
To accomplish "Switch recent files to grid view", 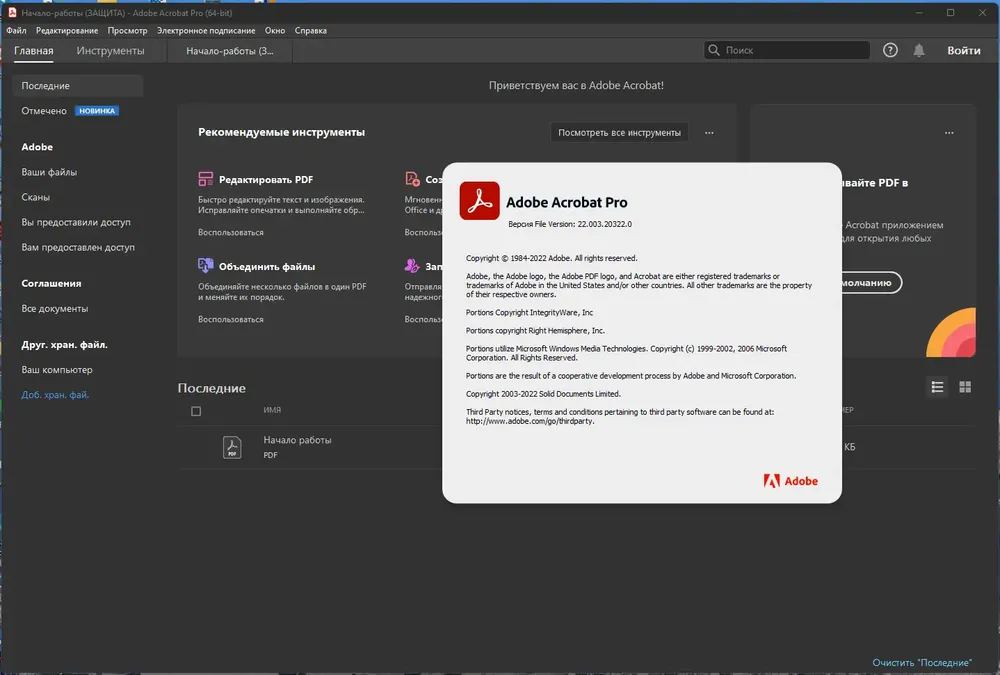I will pos(965,387).
